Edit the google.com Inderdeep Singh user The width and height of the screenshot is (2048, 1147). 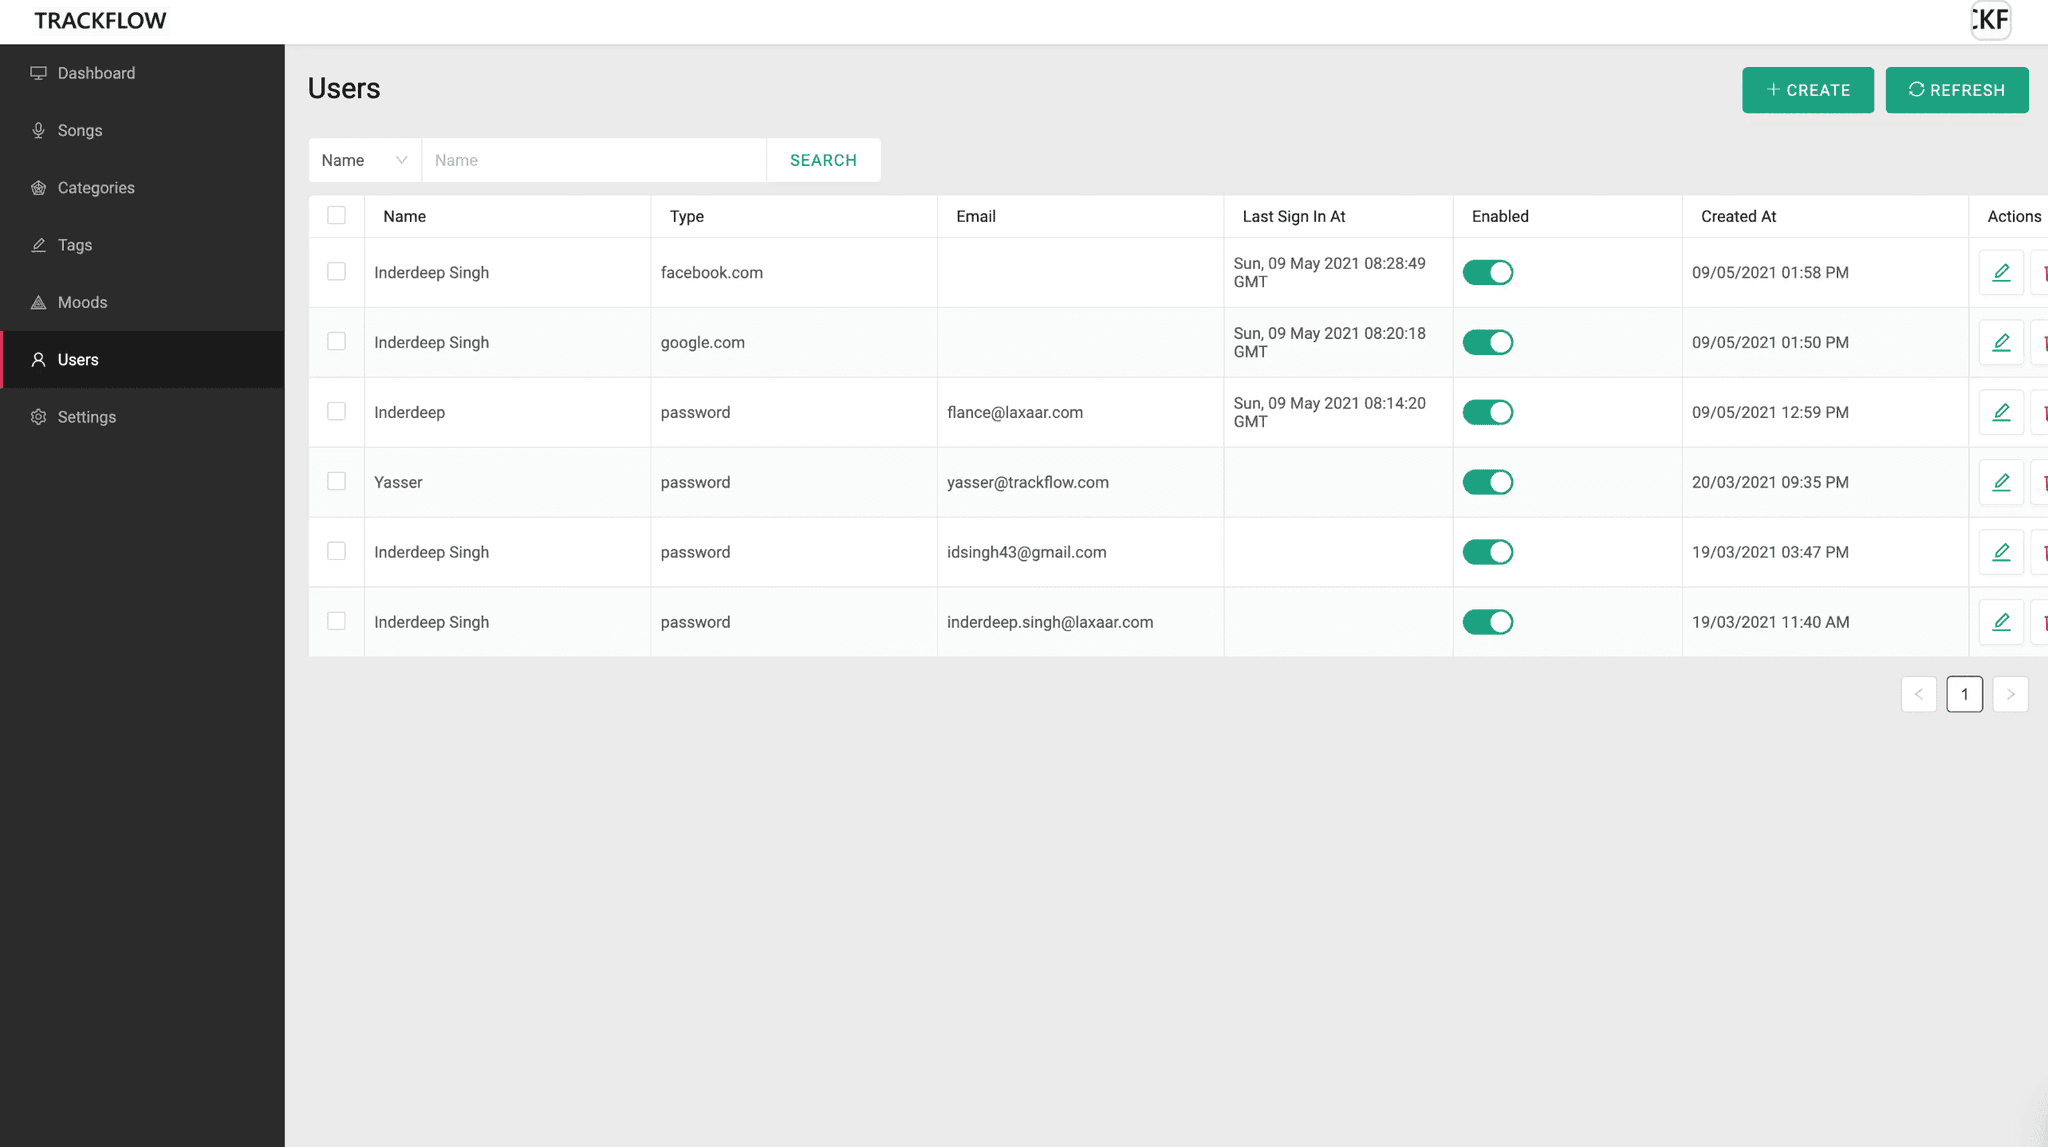click(x=2001, y=342)
